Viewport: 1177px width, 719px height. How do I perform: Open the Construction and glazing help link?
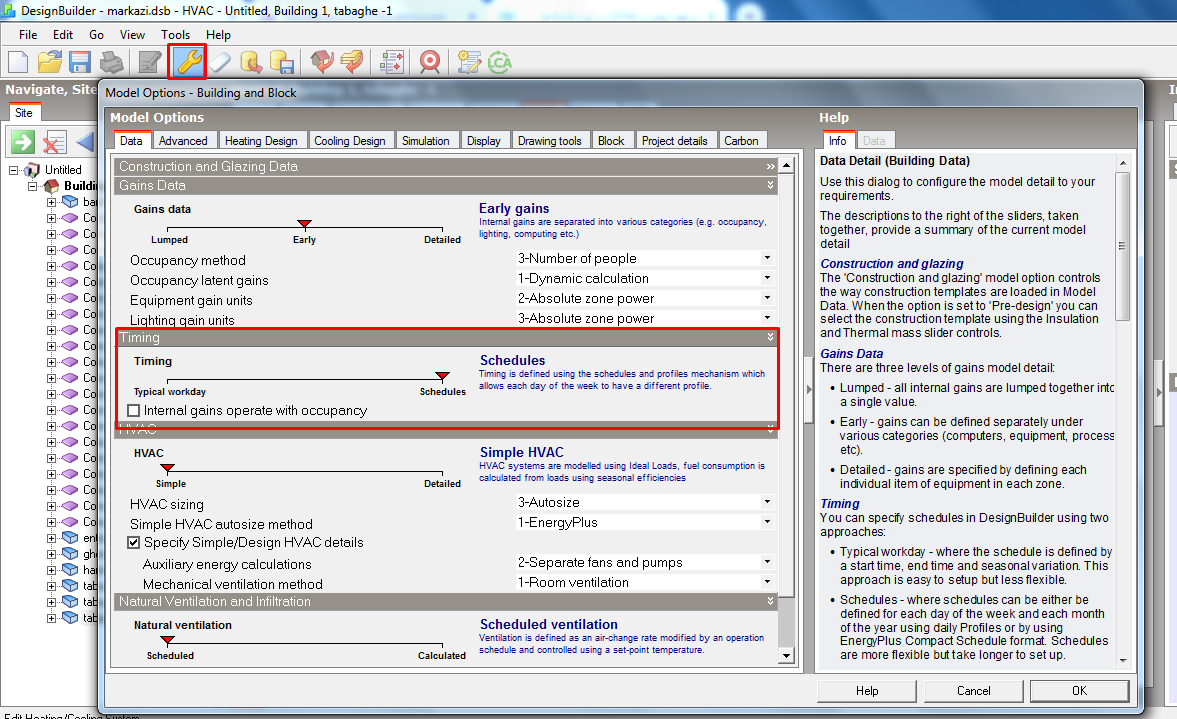click(892, 263)
